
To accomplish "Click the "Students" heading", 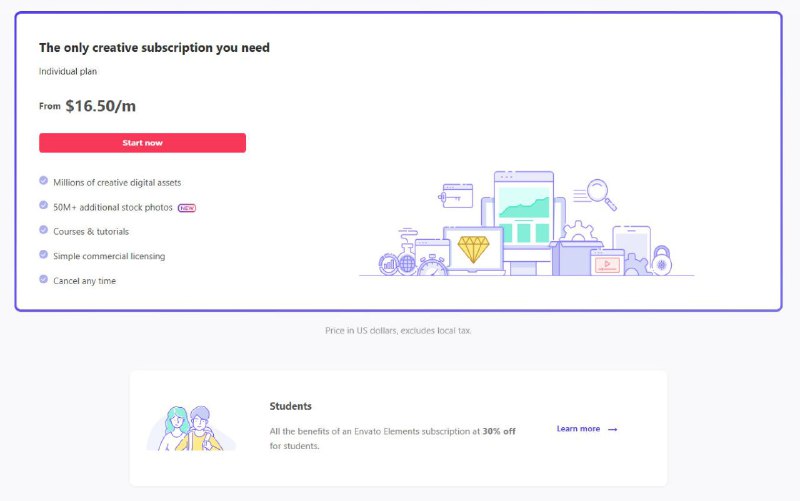I will coord(290,406).
